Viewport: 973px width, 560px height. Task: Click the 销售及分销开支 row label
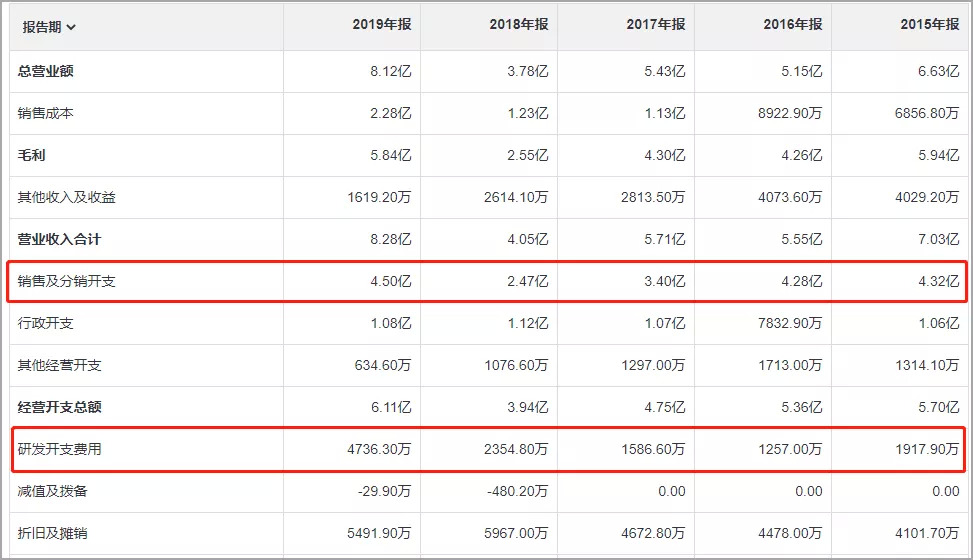click(67, 281)
